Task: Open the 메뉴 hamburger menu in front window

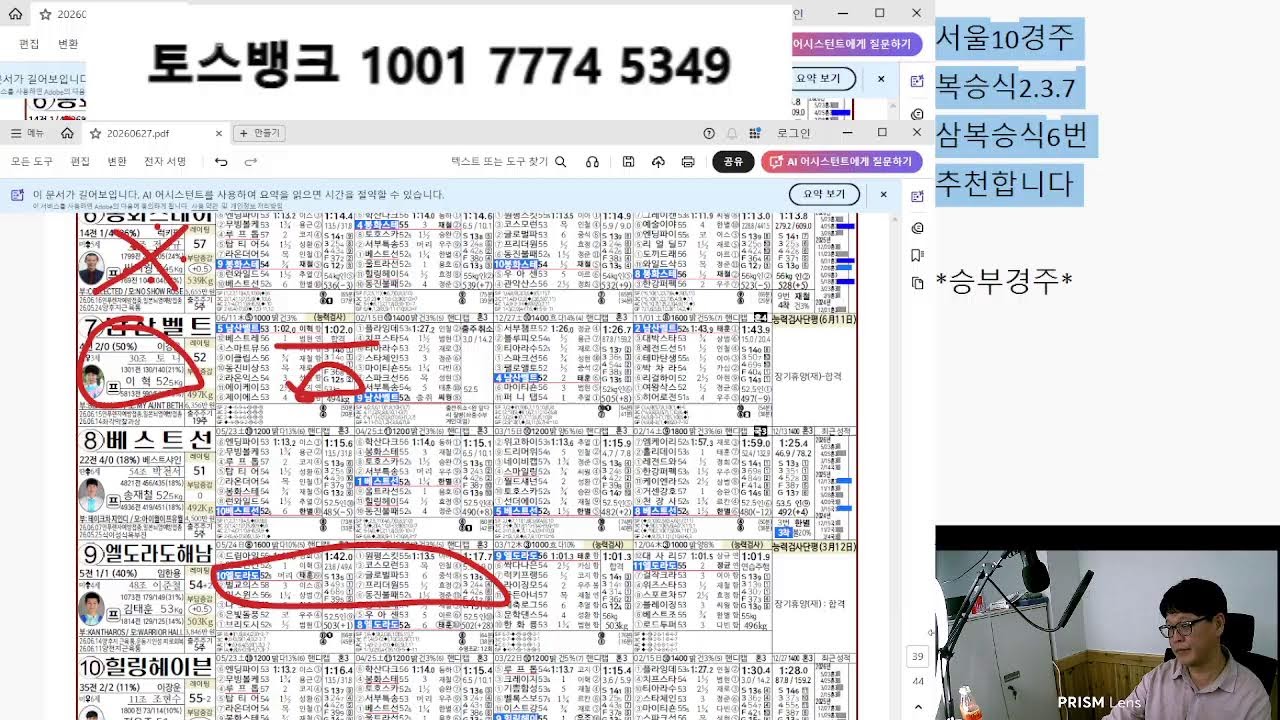Action: (27, 133)
